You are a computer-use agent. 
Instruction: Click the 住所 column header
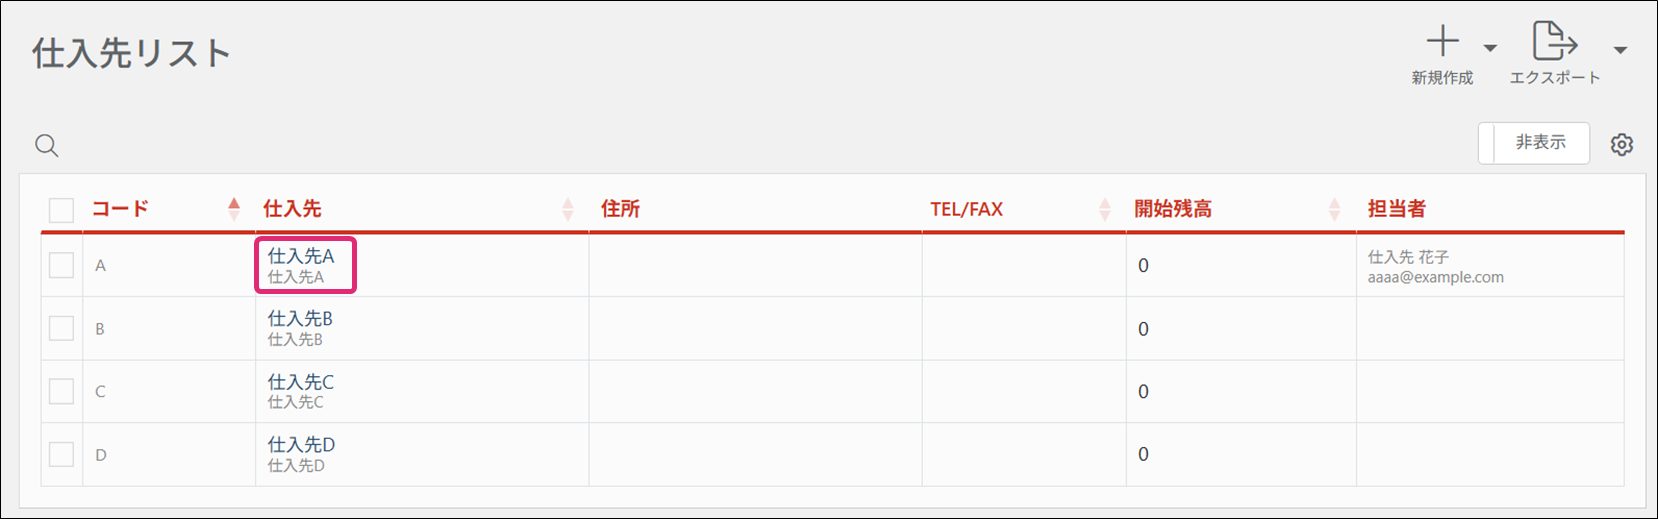click(620, 209)
